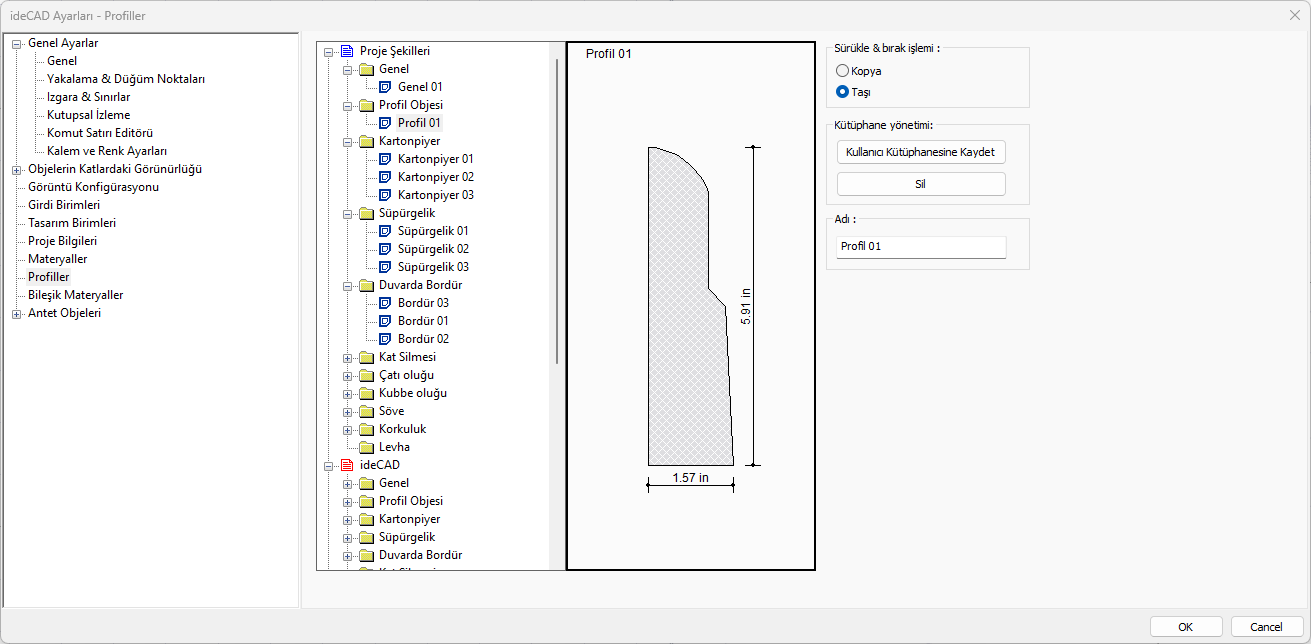Image resolution: width=1311 pixels, height=644 pixels.
Task: Select the Kopya radio button
Action: click(x=843, y=71)
